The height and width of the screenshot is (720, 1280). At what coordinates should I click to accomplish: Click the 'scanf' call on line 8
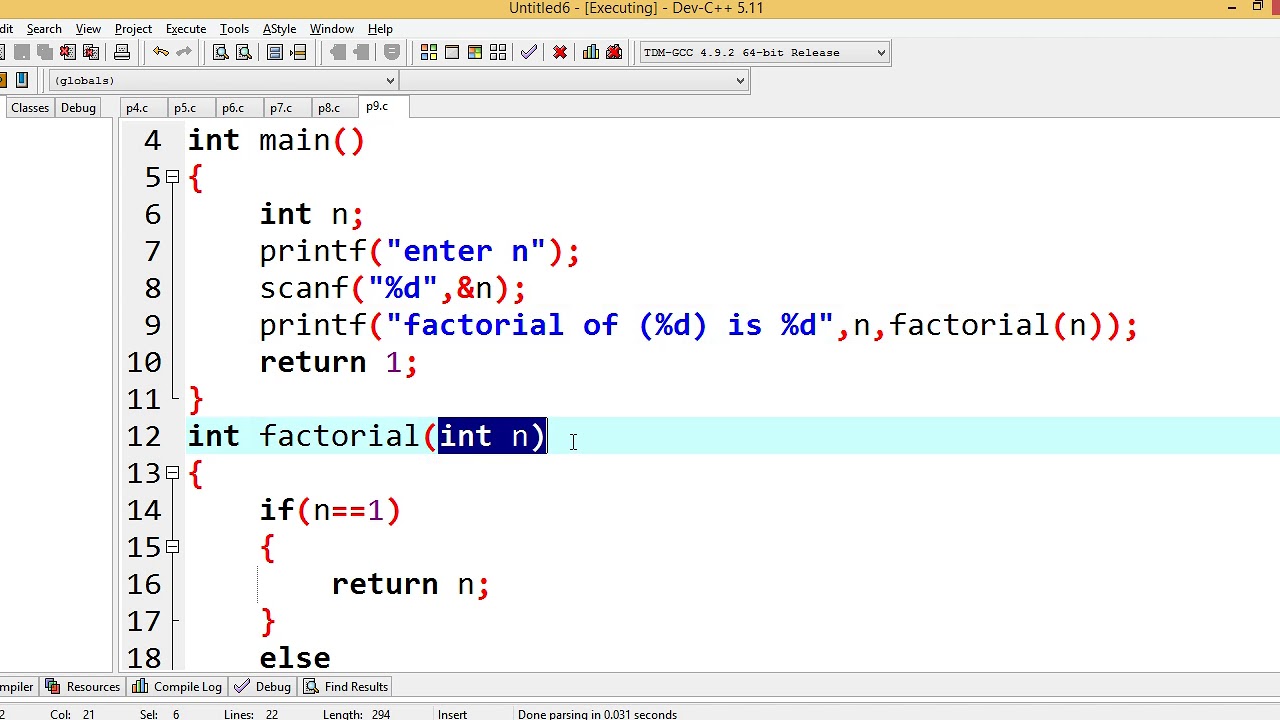tap(305, 288)
